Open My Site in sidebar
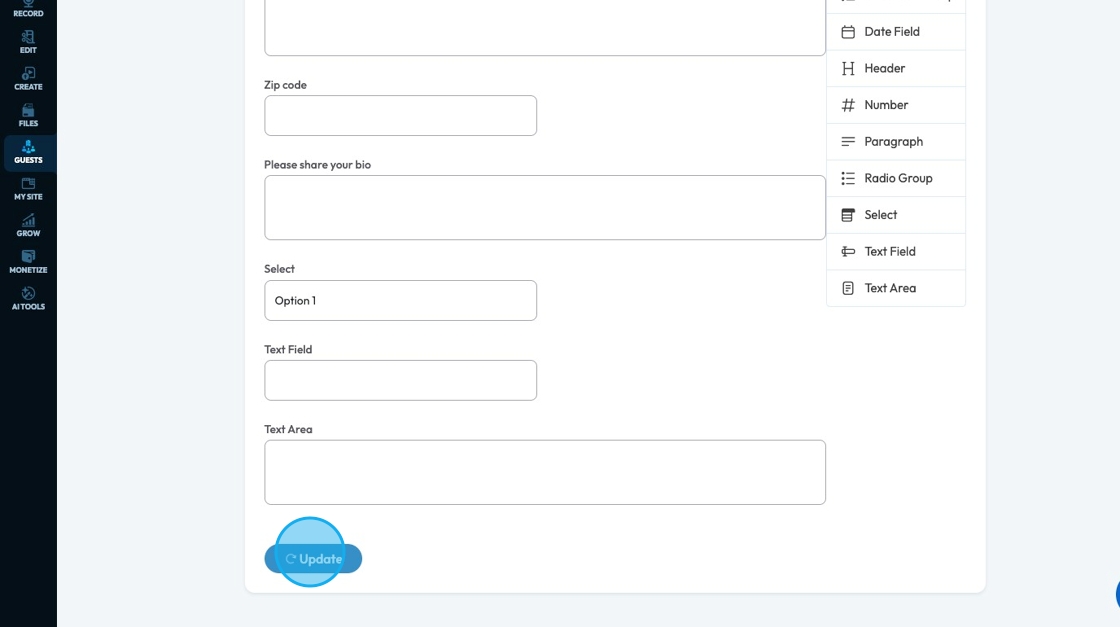Viewport: 1120px width, 627px height. (28, 189)
